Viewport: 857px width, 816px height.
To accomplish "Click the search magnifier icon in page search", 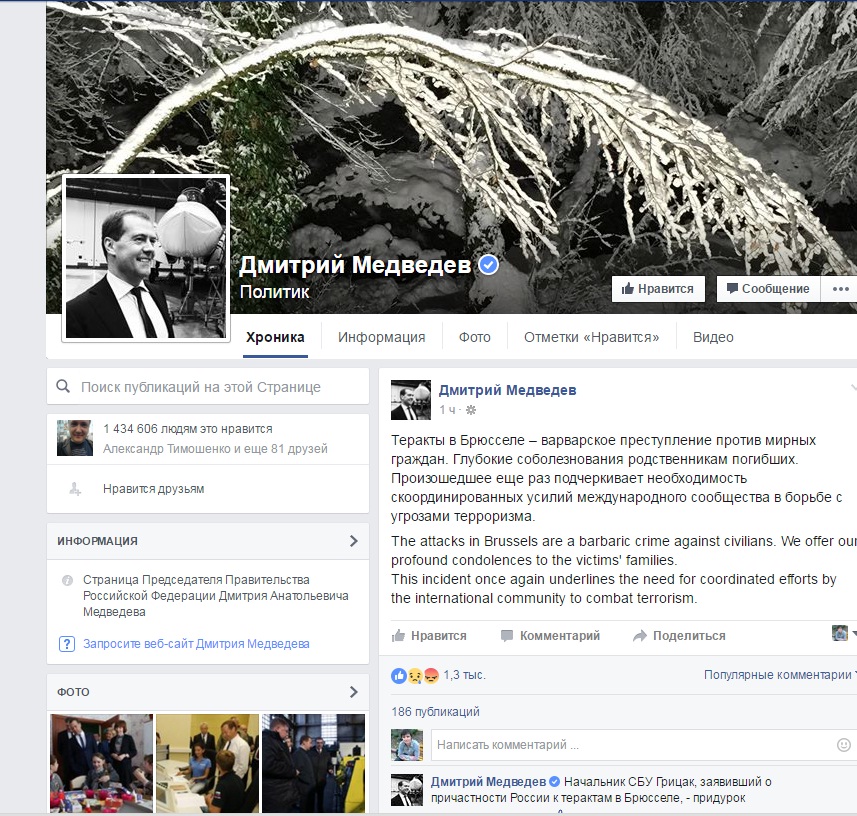I will [63, 387].
